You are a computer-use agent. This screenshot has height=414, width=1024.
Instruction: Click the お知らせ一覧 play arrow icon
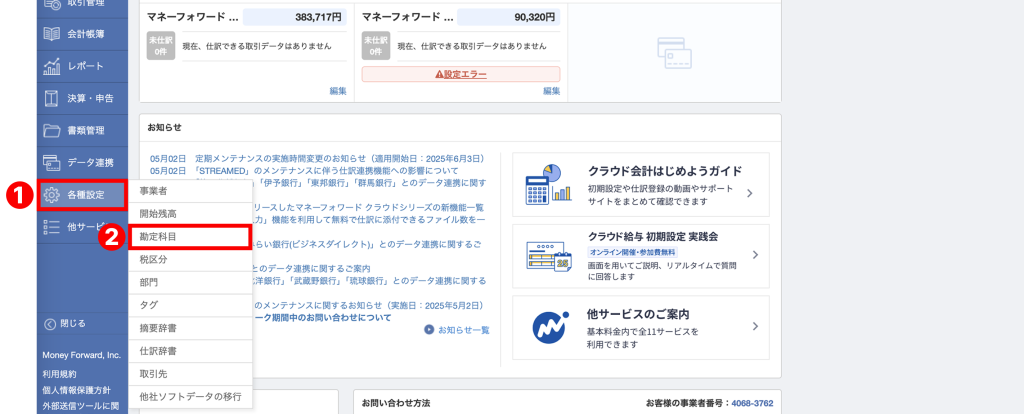coord(429,330)
